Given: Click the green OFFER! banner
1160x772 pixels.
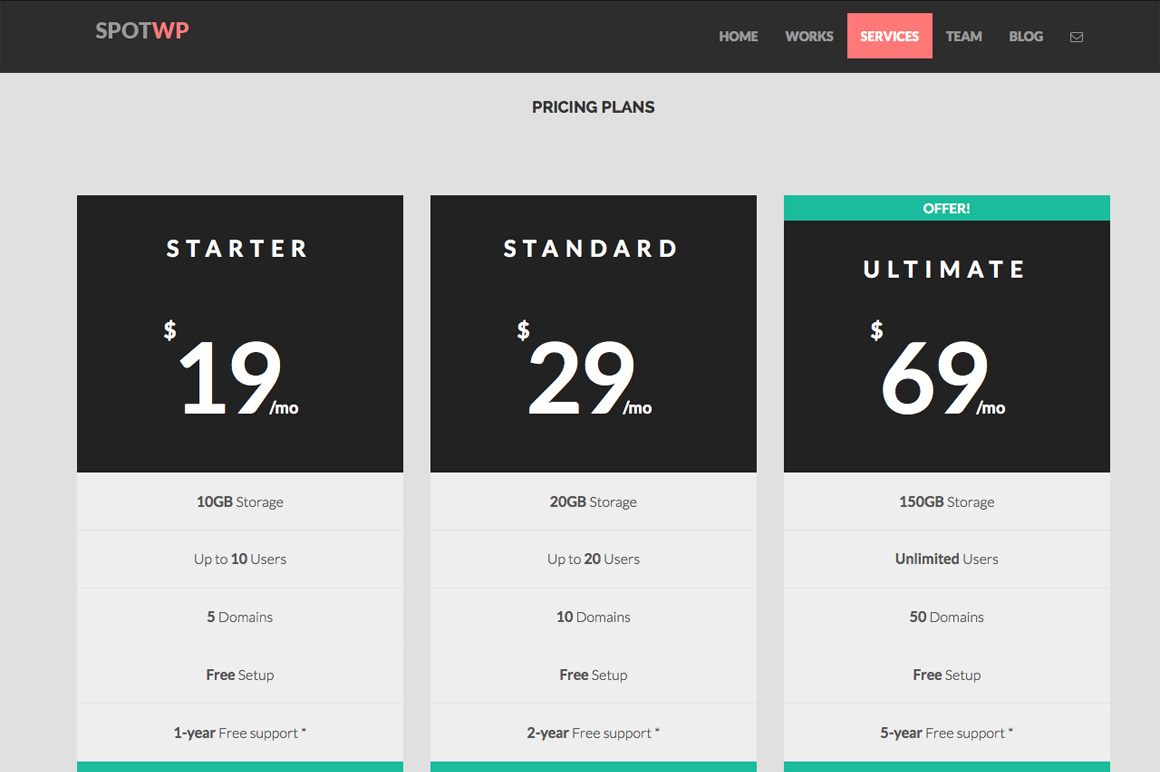Looking at the screenshot, I should tap(946, 207).
